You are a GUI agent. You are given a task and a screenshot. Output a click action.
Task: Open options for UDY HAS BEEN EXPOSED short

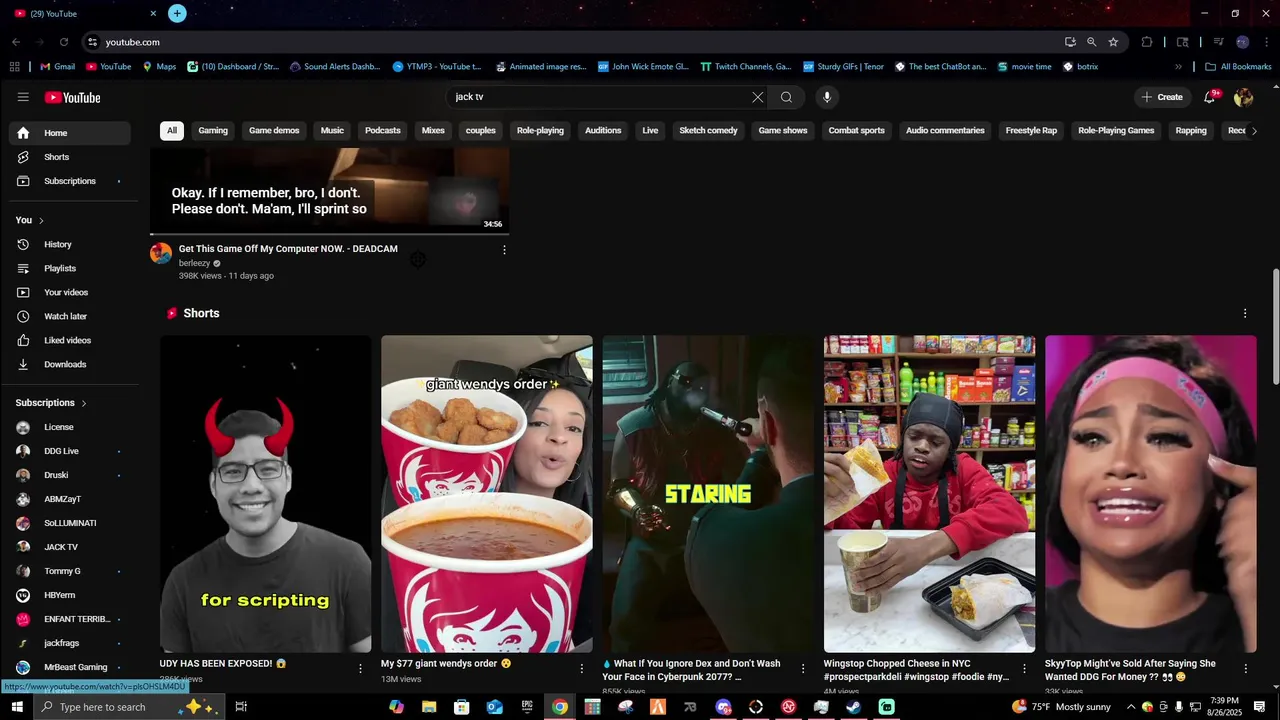[361, 668]
